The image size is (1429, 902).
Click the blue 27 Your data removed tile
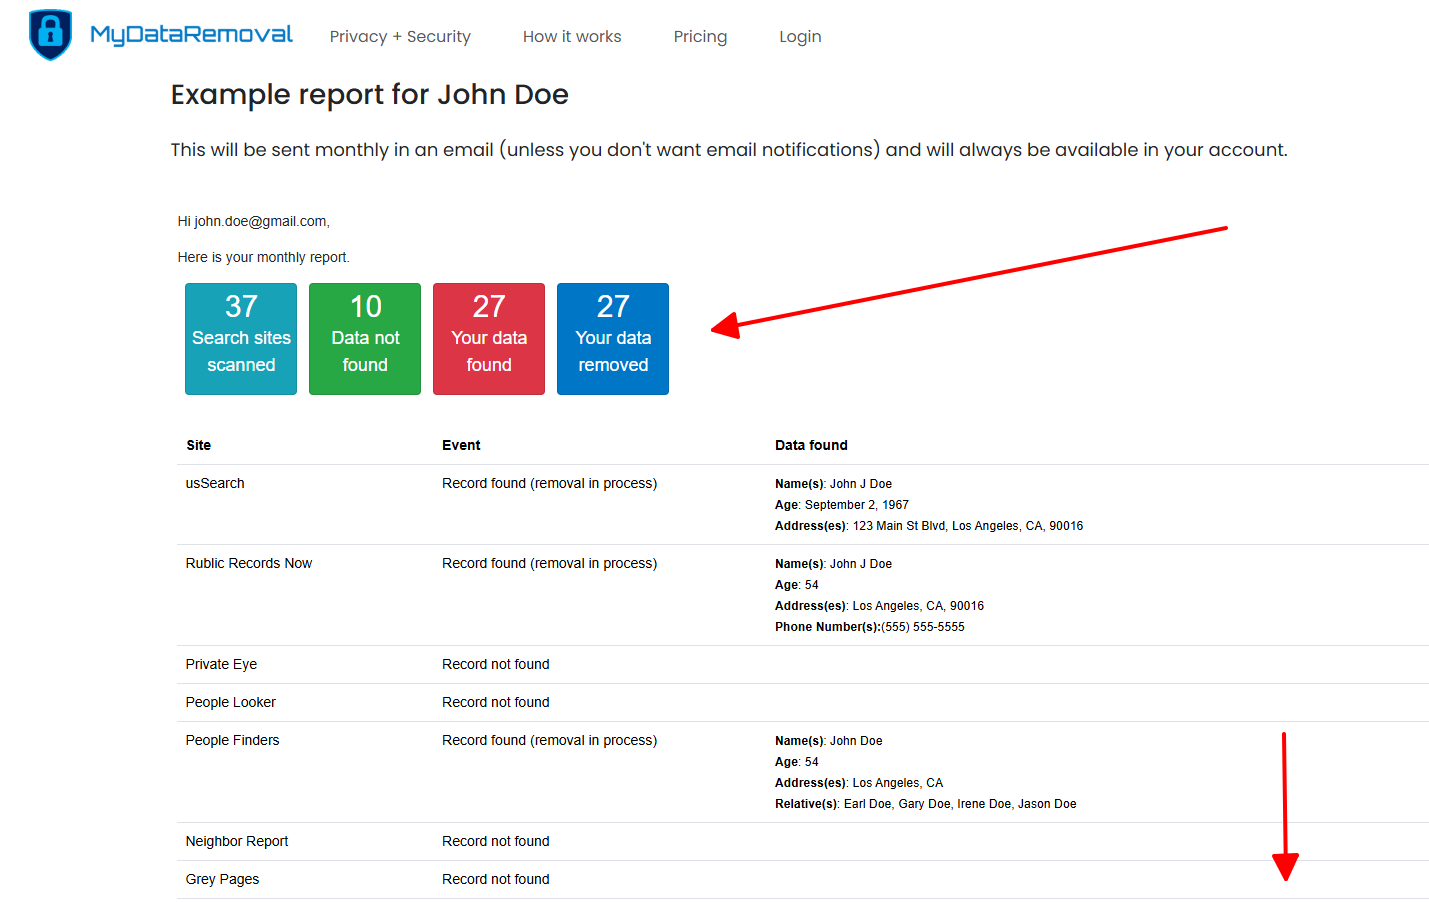click(613, 339)
